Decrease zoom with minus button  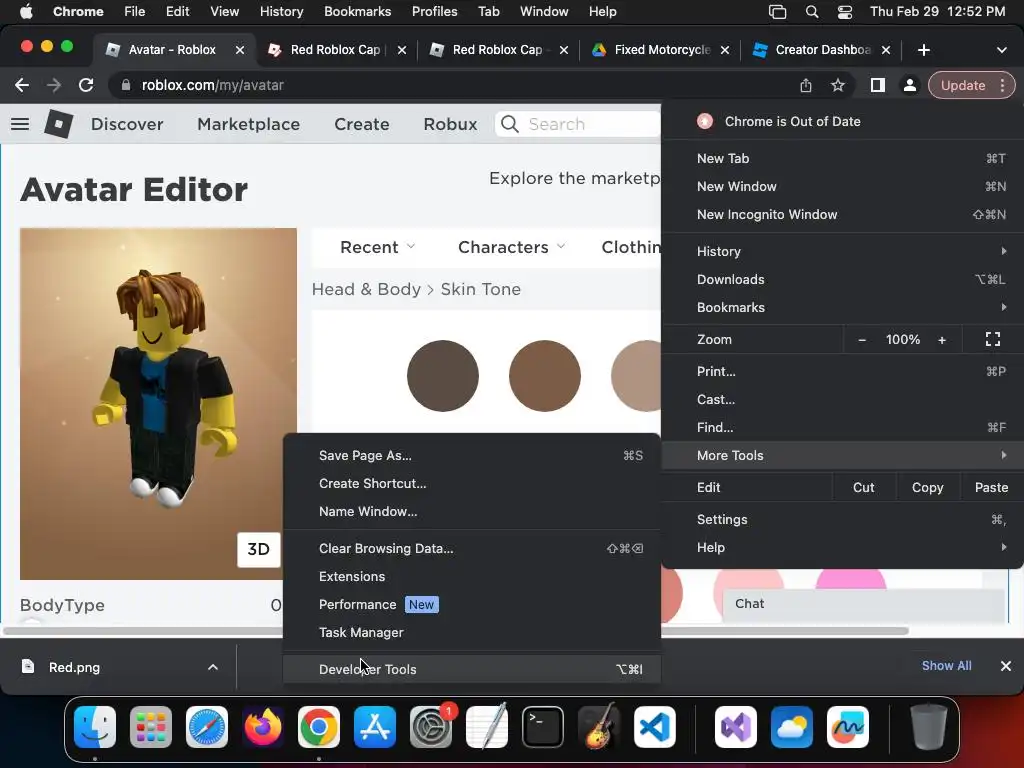pos(862,340)
